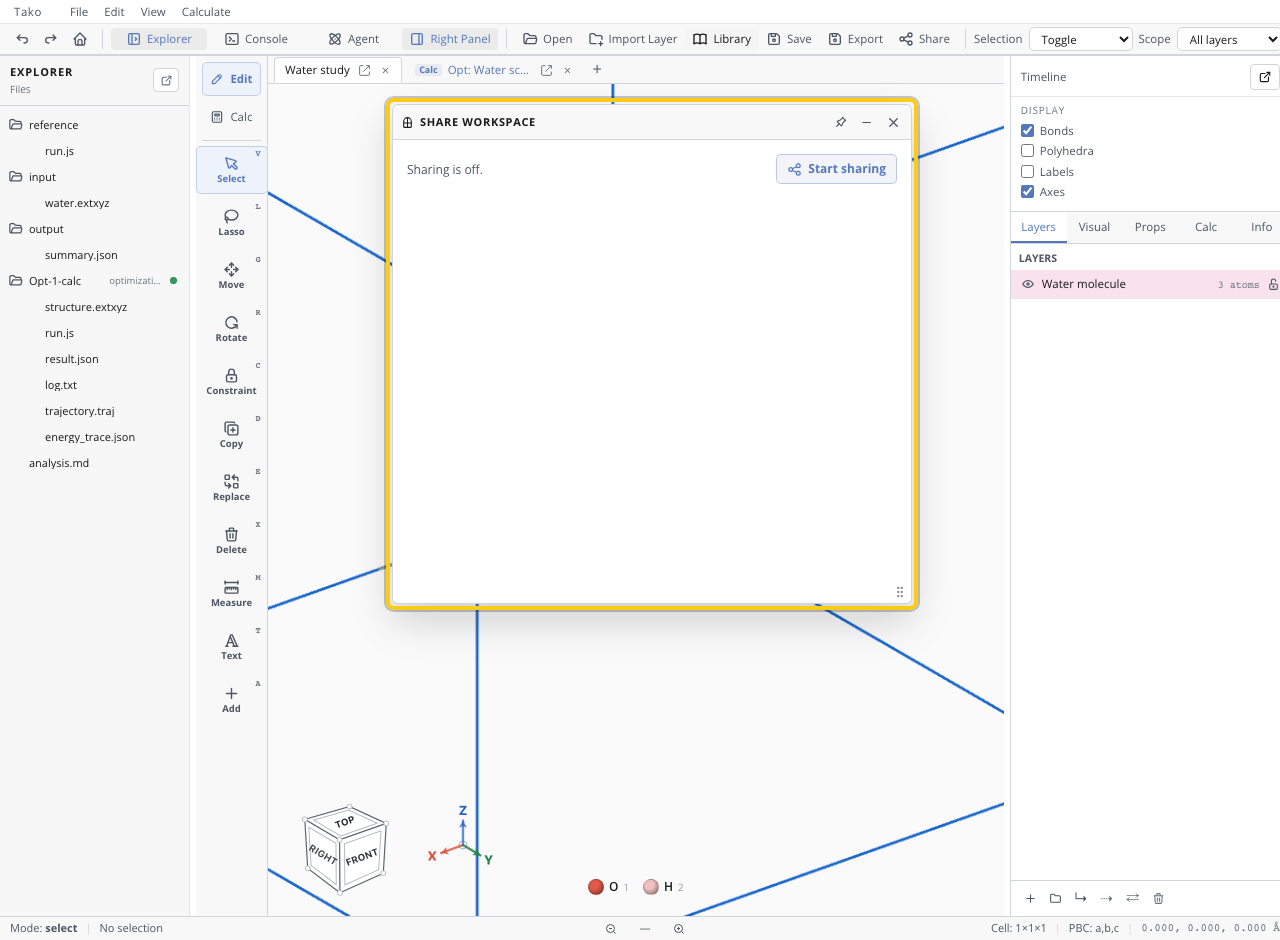Toggle the Right Panel button
The height and width of the screenshot is (940, 1280).
pos(450,39)
